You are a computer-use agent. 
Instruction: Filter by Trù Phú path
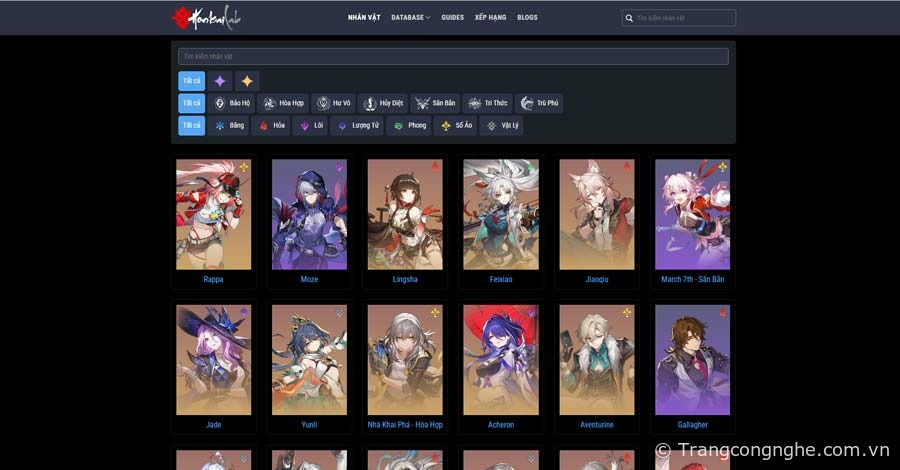pos(539,103)
